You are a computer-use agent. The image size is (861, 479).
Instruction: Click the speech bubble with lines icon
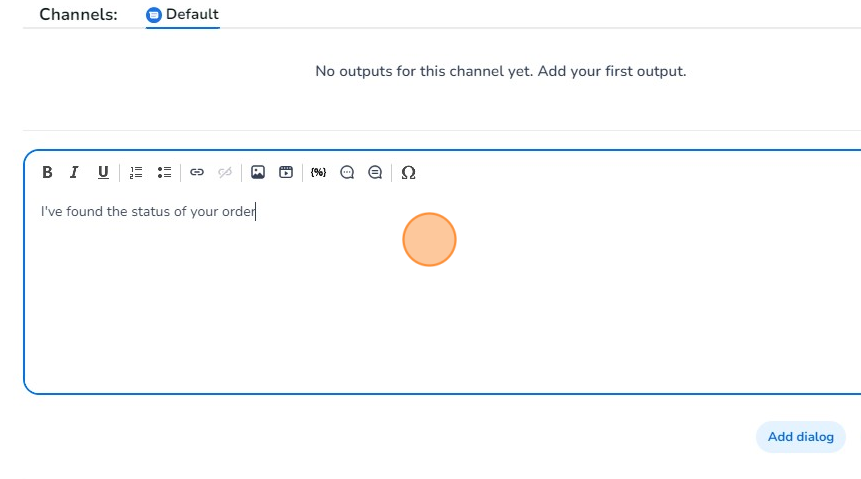pyautogui.click(x=375, y=172)
